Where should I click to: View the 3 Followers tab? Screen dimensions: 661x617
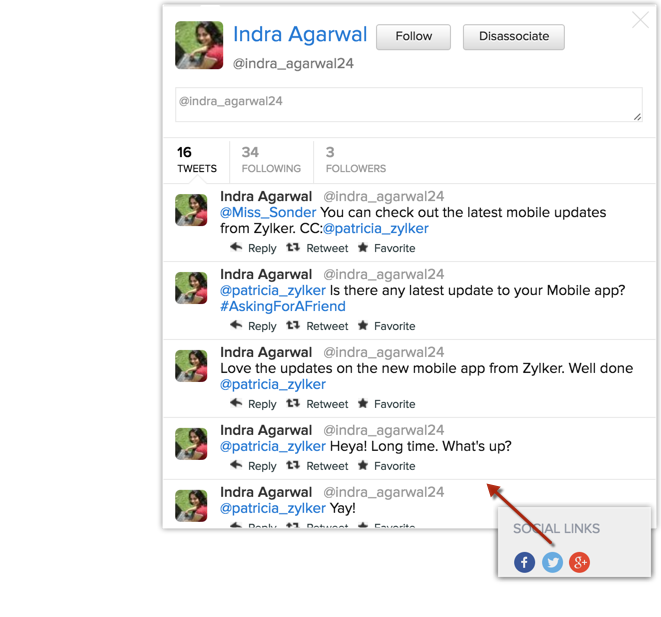pyautogui.click(x=355, y=160)
